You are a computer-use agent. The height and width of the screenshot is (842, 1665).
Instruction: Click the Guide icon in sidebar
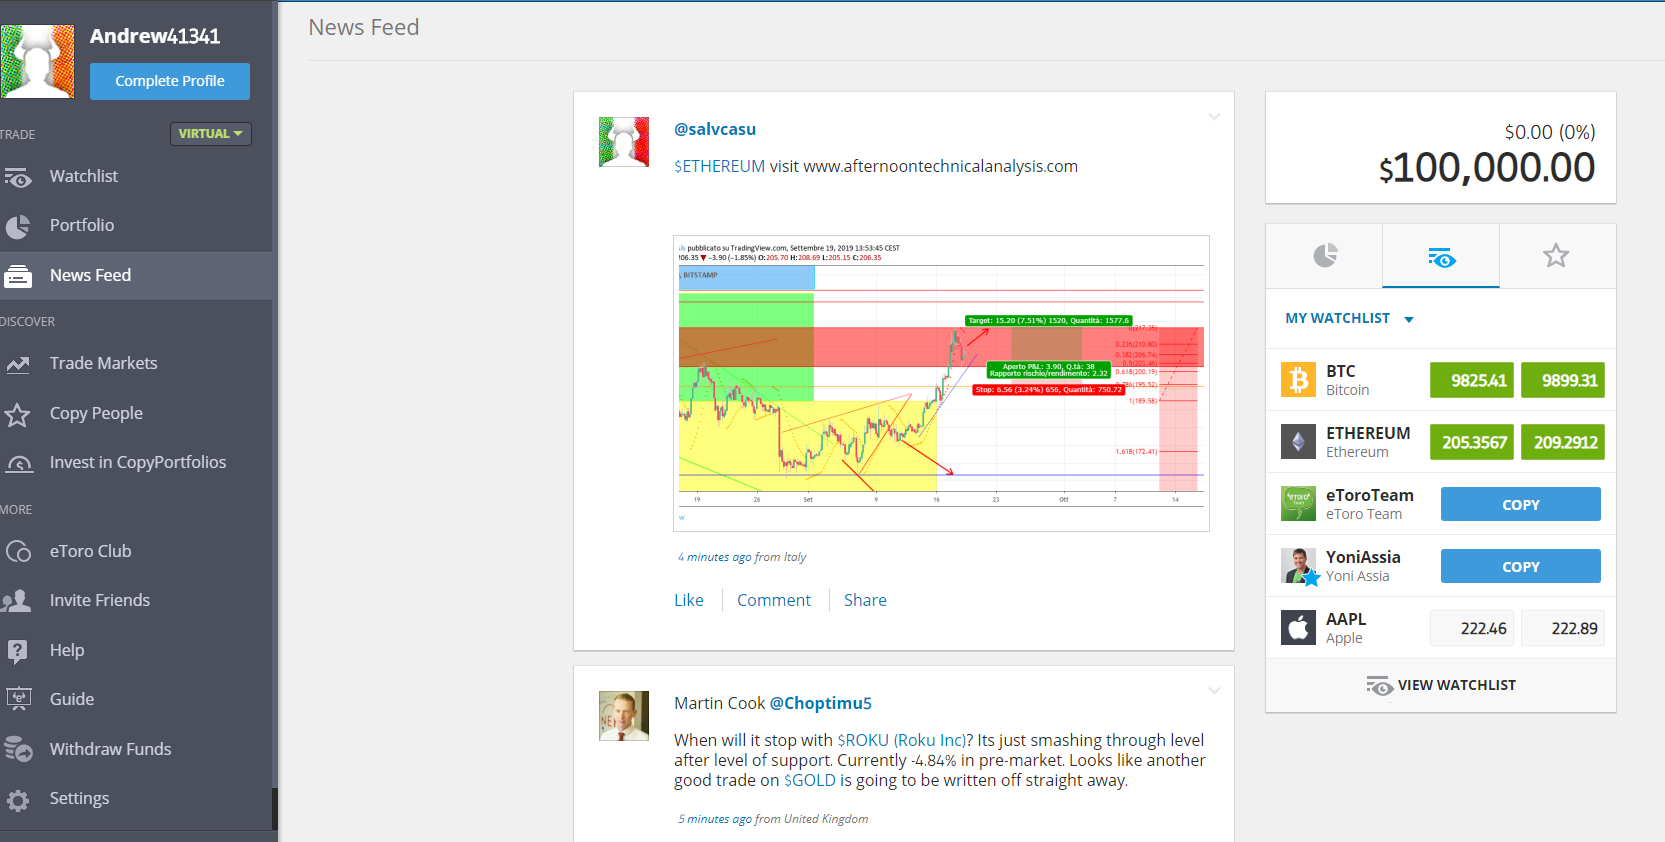pyautogui.click(x=18, y=699)
